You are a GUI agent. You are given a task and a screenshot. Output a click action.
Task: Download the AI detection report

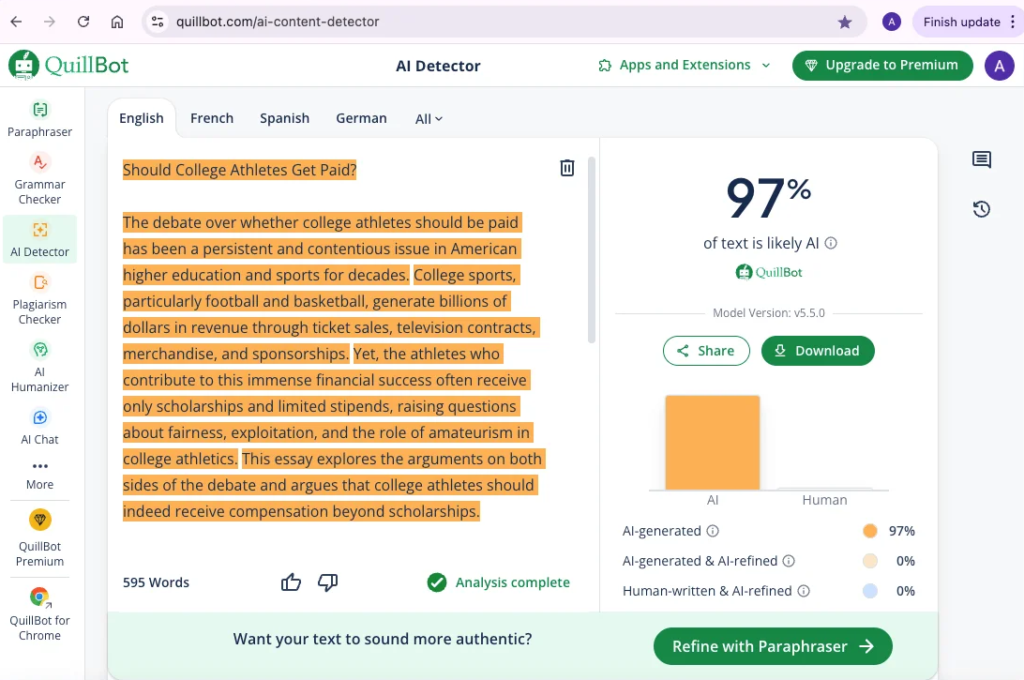(x=818, y=351)
